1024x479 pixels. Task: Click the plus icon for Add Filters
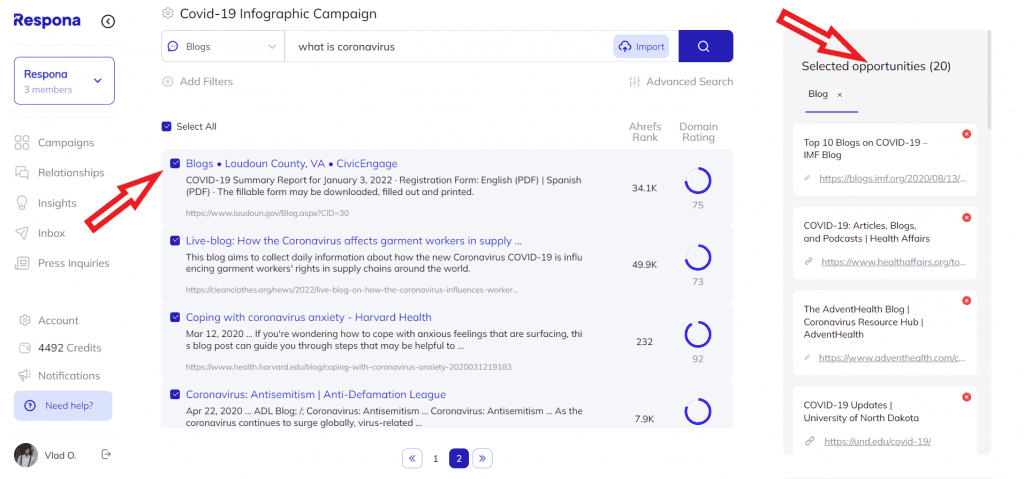pyautogui.click(x=168, y=82)
